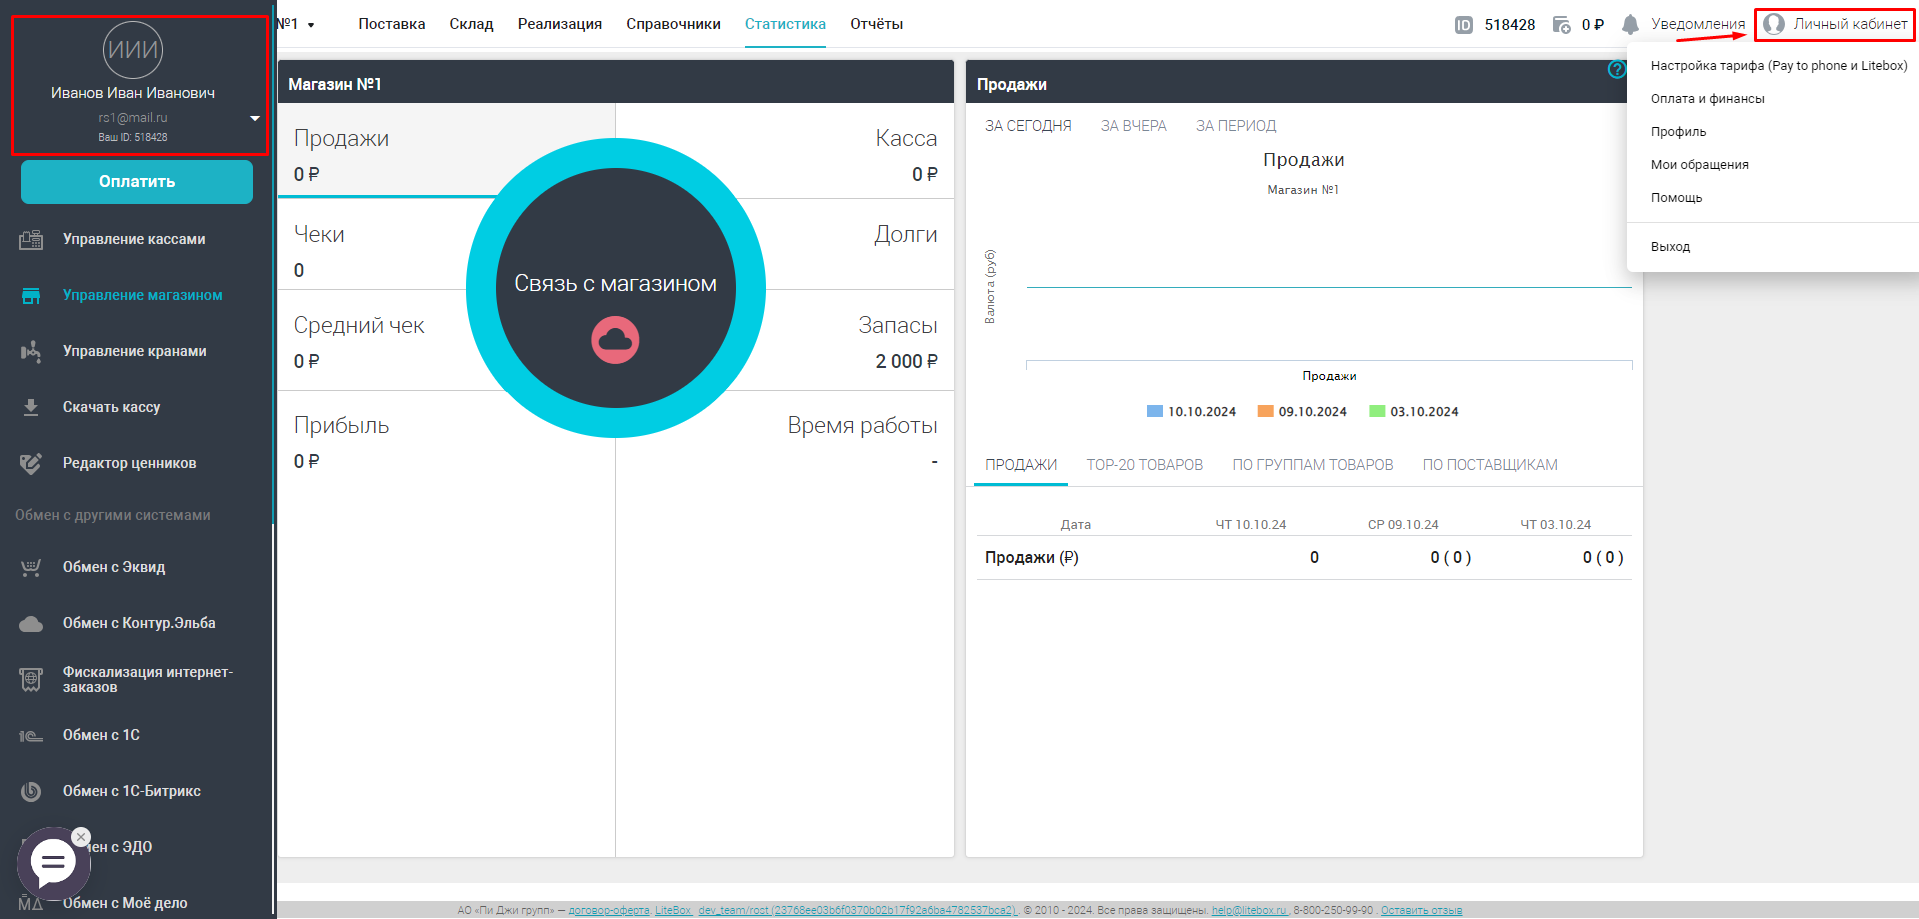Switch to ПО ГРУППАМ ТОВАРОВ tab
1919x919 pixels.
click(1313, 465)
